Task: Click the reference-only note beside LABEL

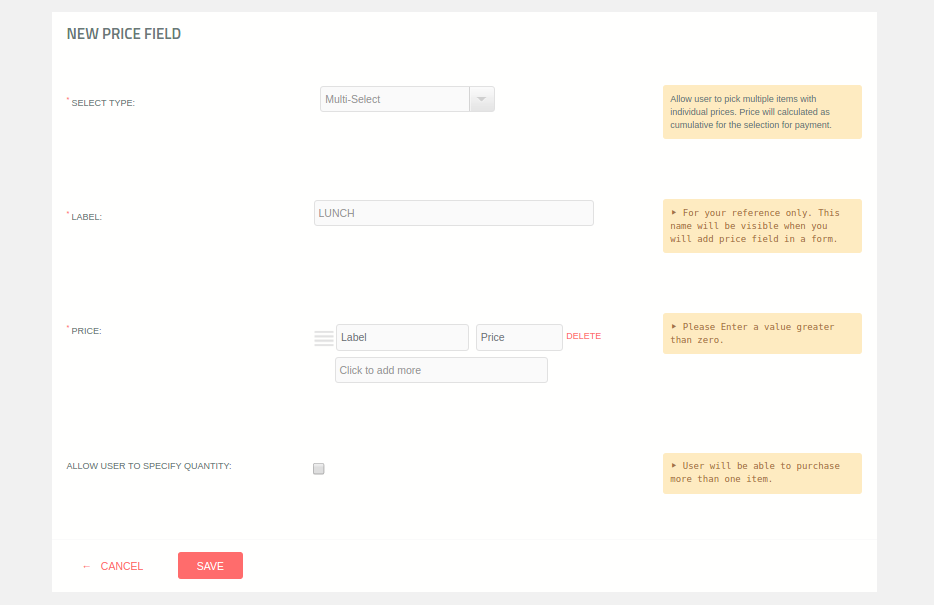Action: coord(762,226)
